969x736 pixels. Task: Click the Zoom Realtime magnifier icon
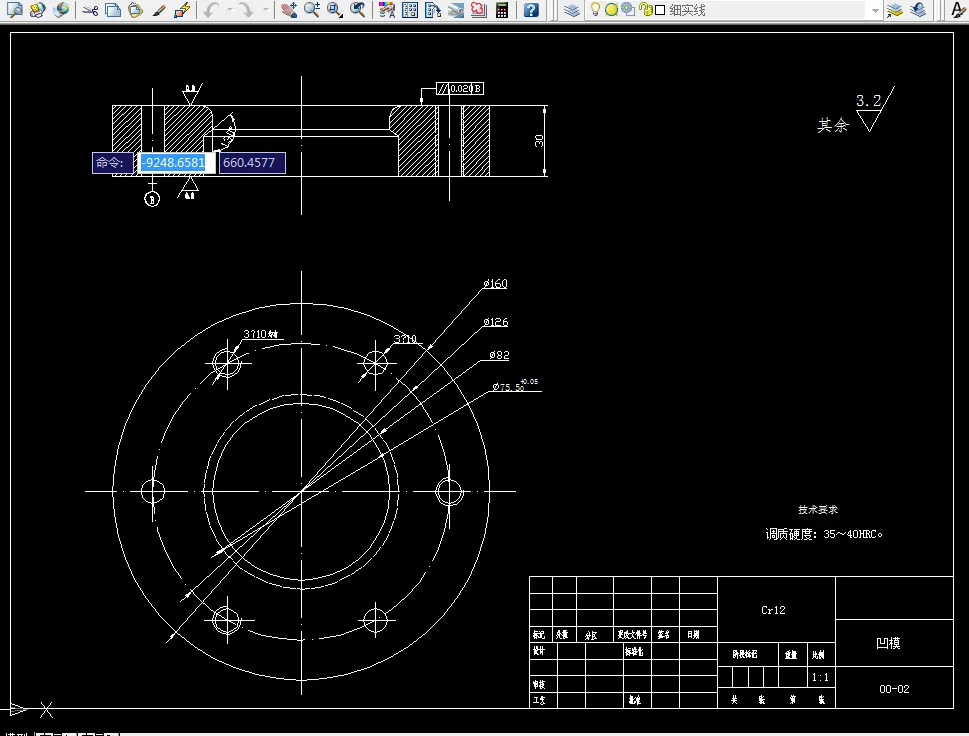[311, 10]
